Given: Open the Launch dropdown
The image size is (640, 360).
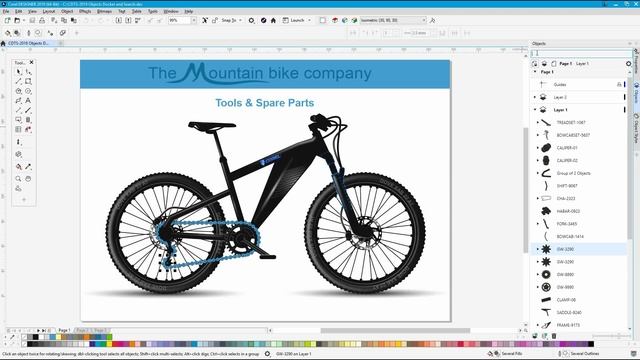Looking at the screenshot, I should (x=309, y=20).
